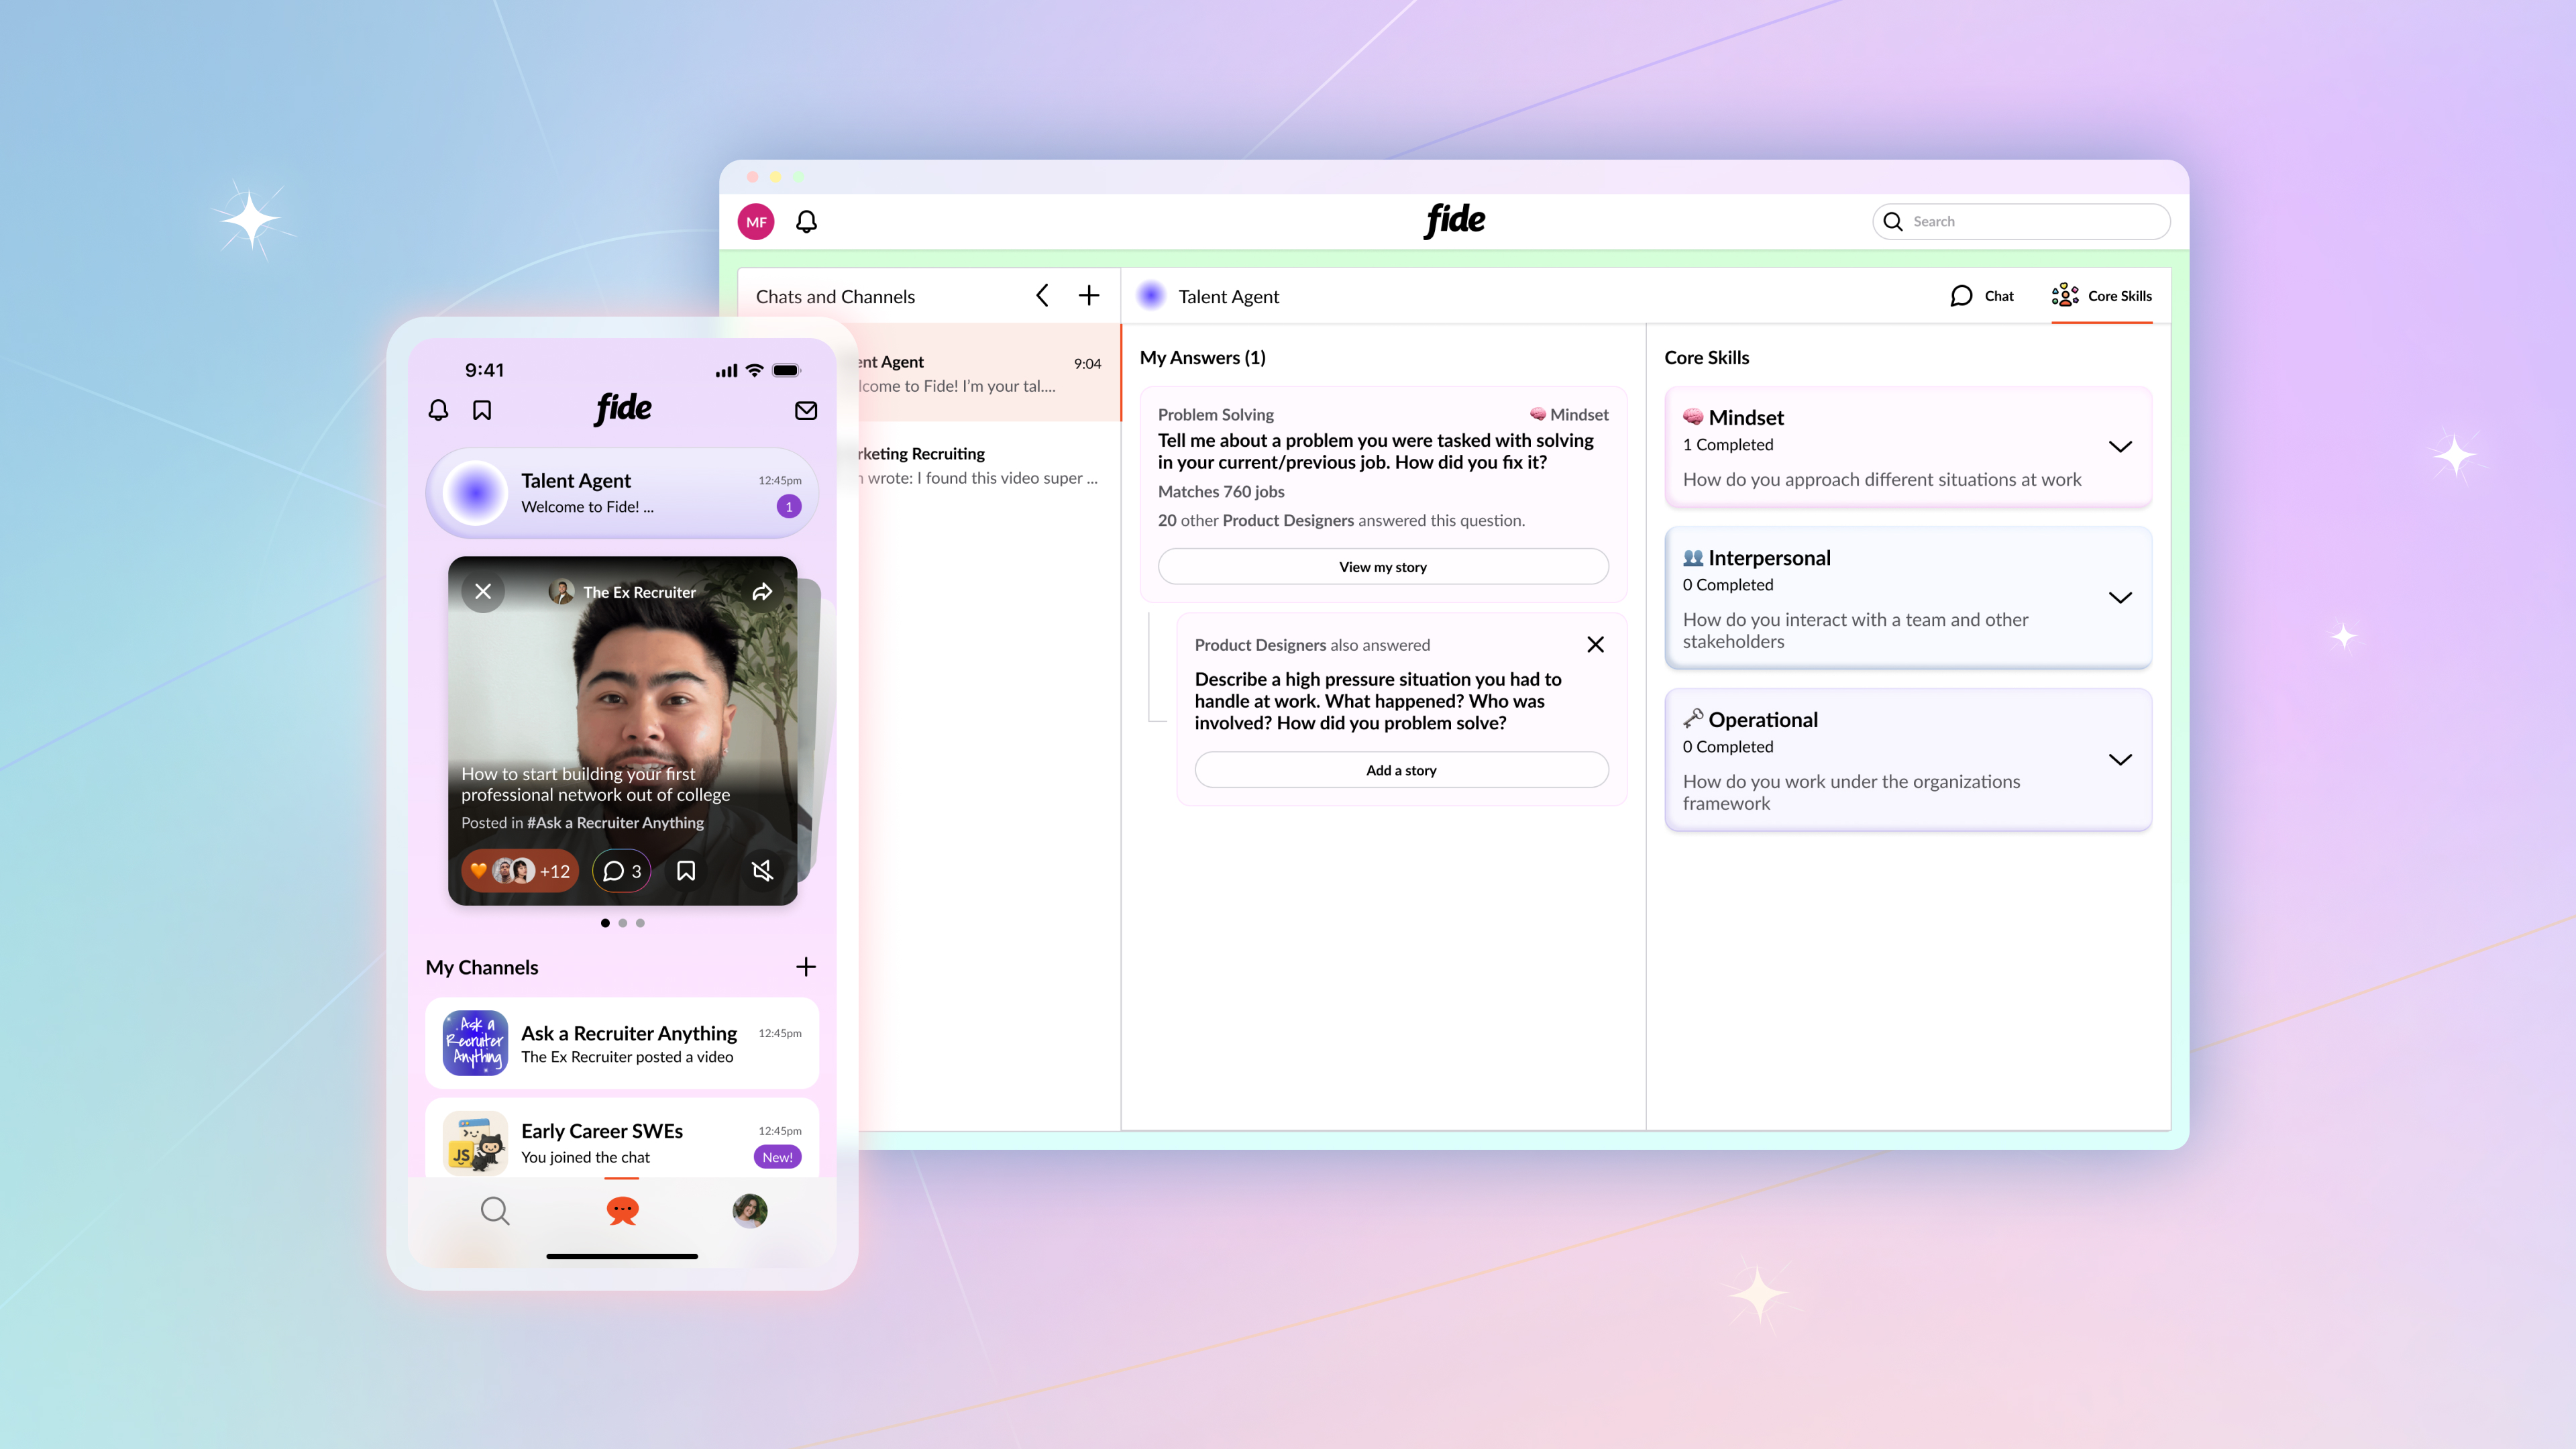2576x1449 pixels.
Task: Click into the Search field
Action: [x=2030, y=222]
